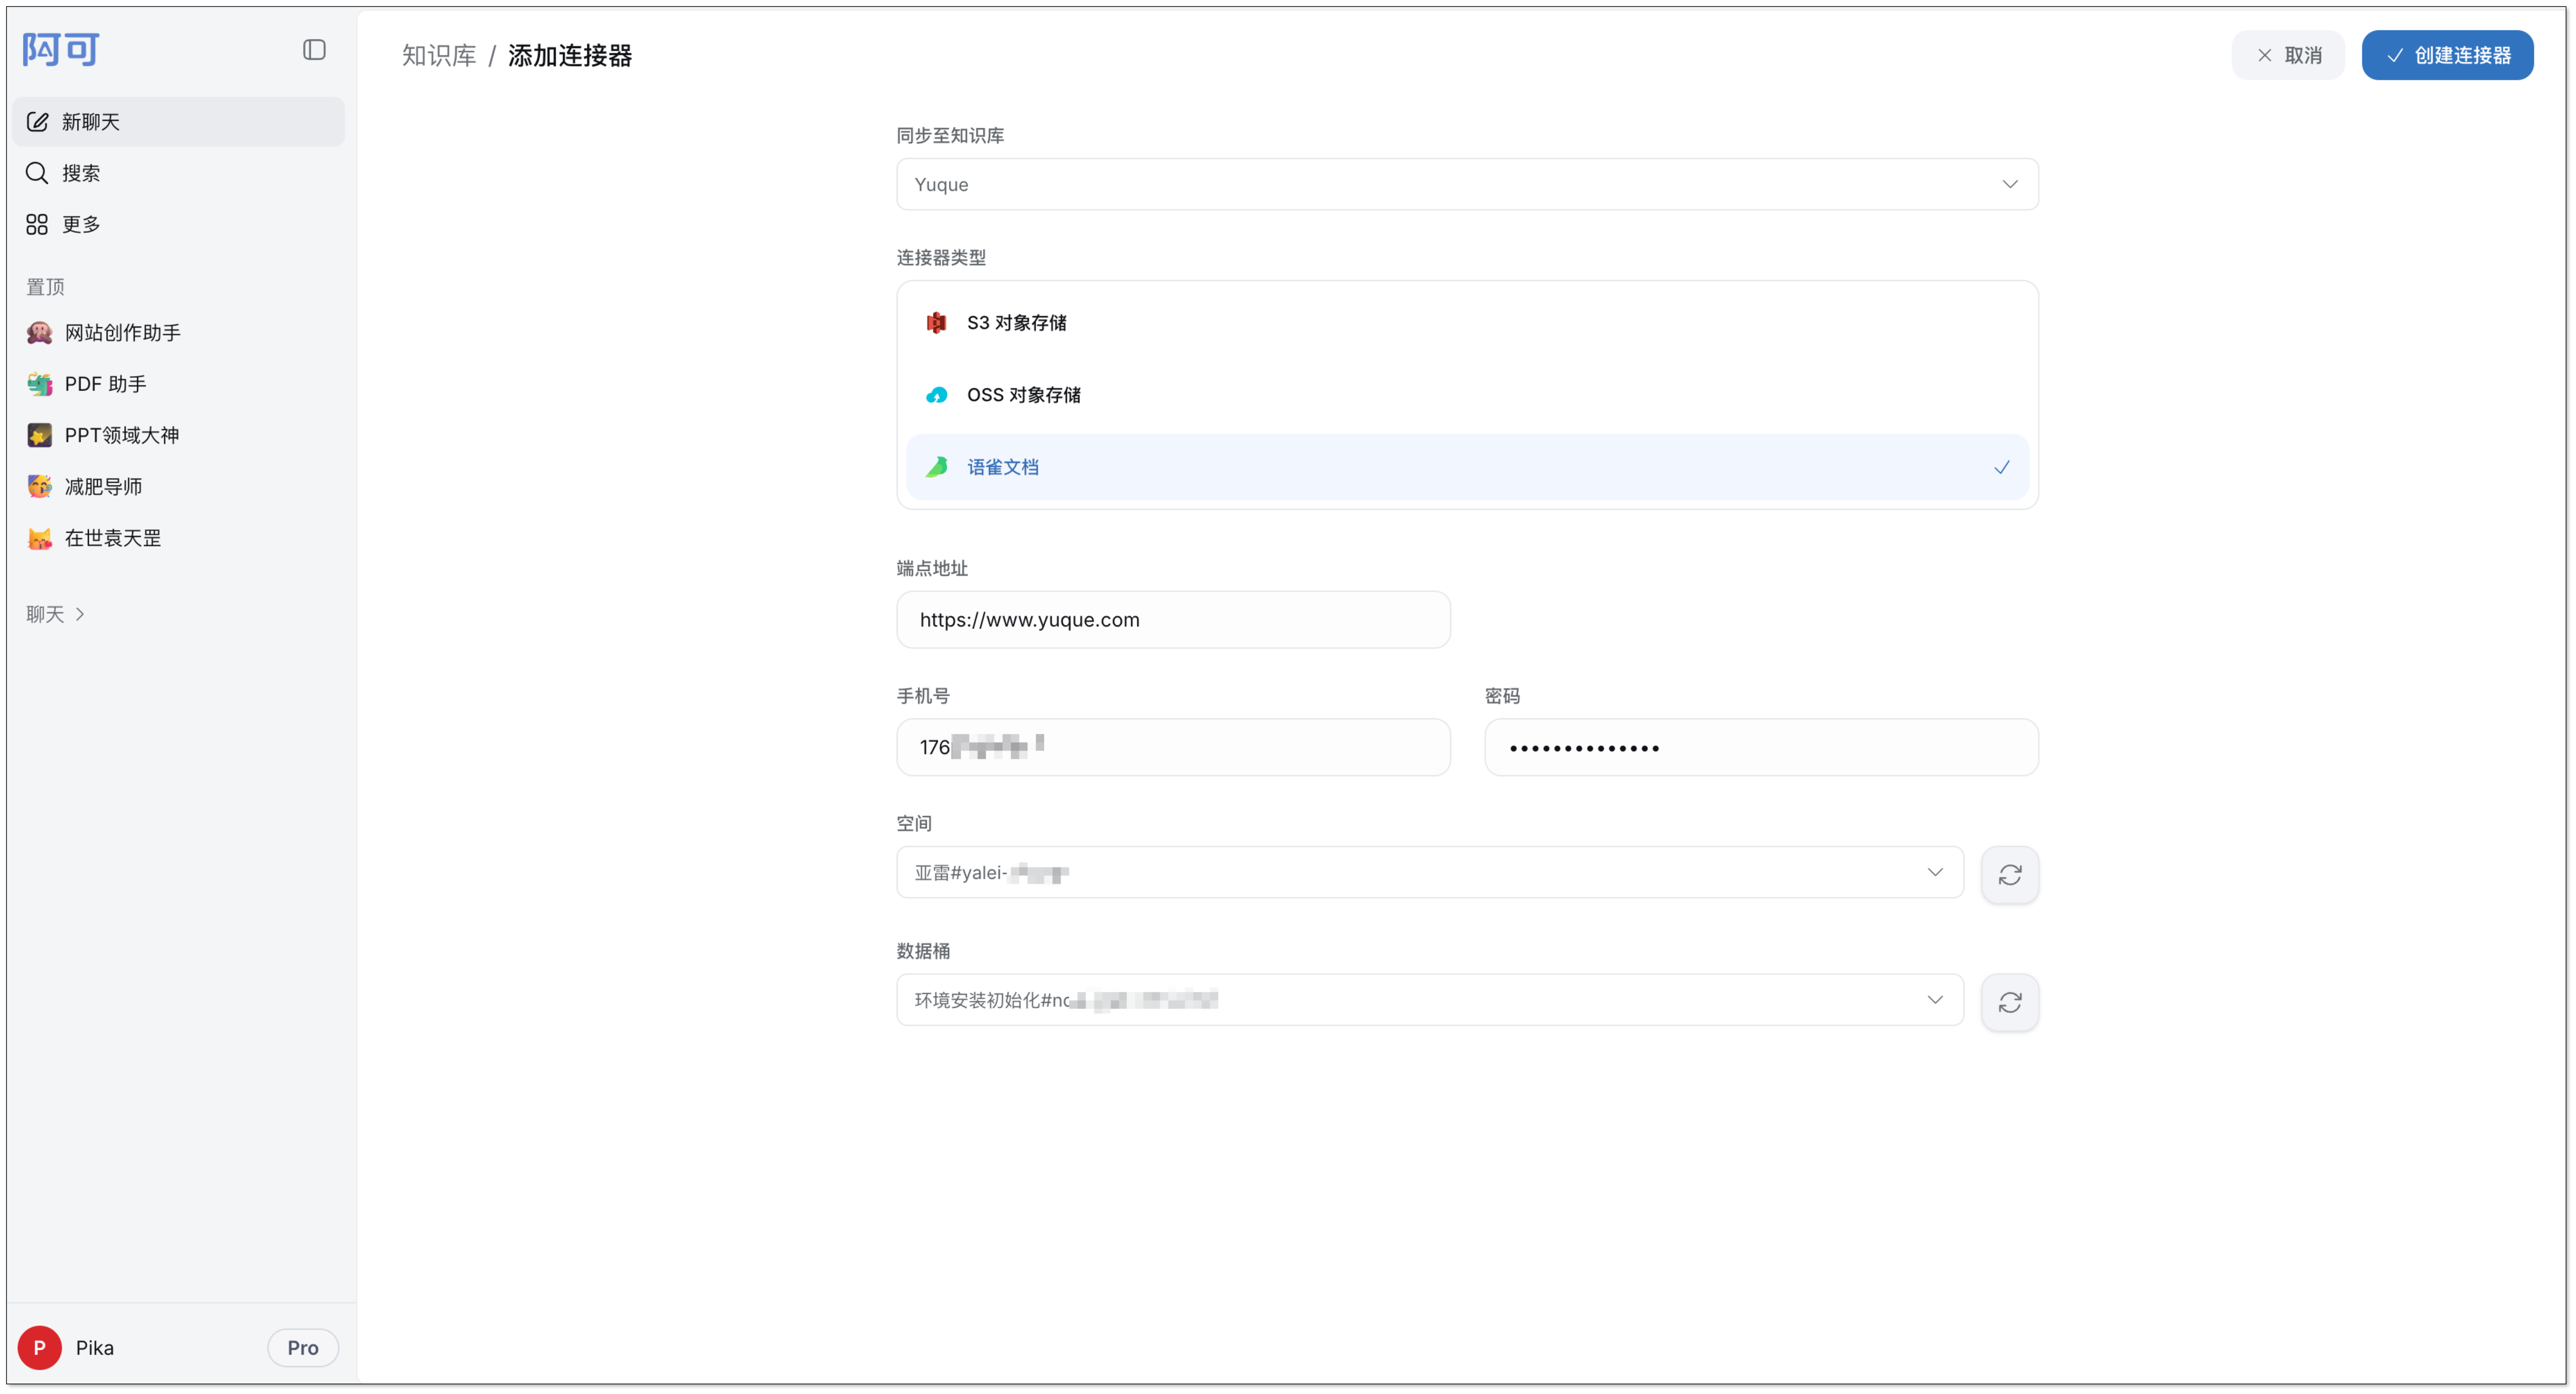This screenshot has height=1394, width=2576.
Task: Click the 在世袁天罡 avatar icon
Action: click(40, 538)
